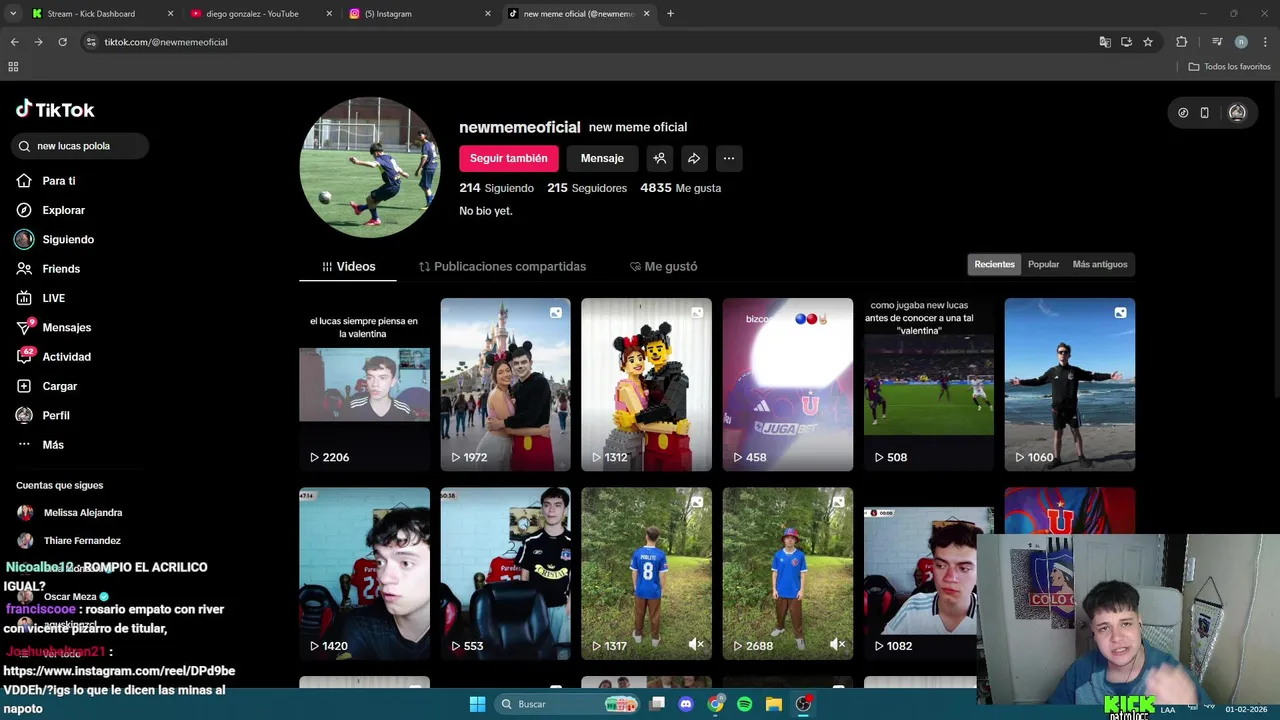Click the TikTok logo in the sidebar
Viewport: 1280px width, 720px height.
click(55, 109)
